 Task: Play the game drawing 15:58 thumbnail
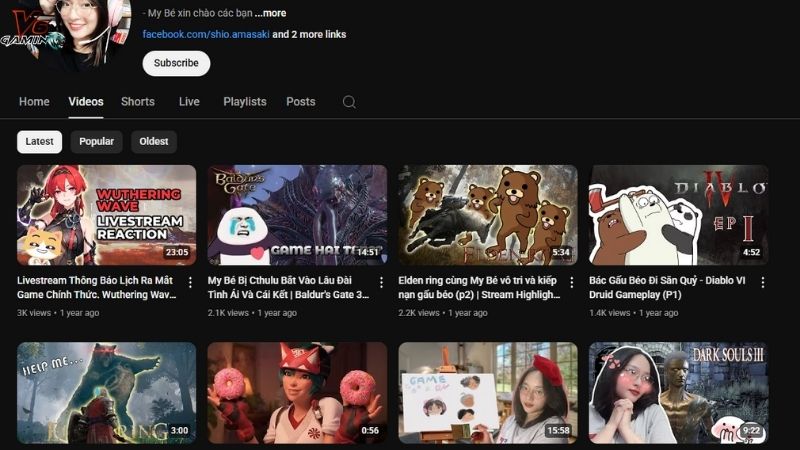pos(488,392)
